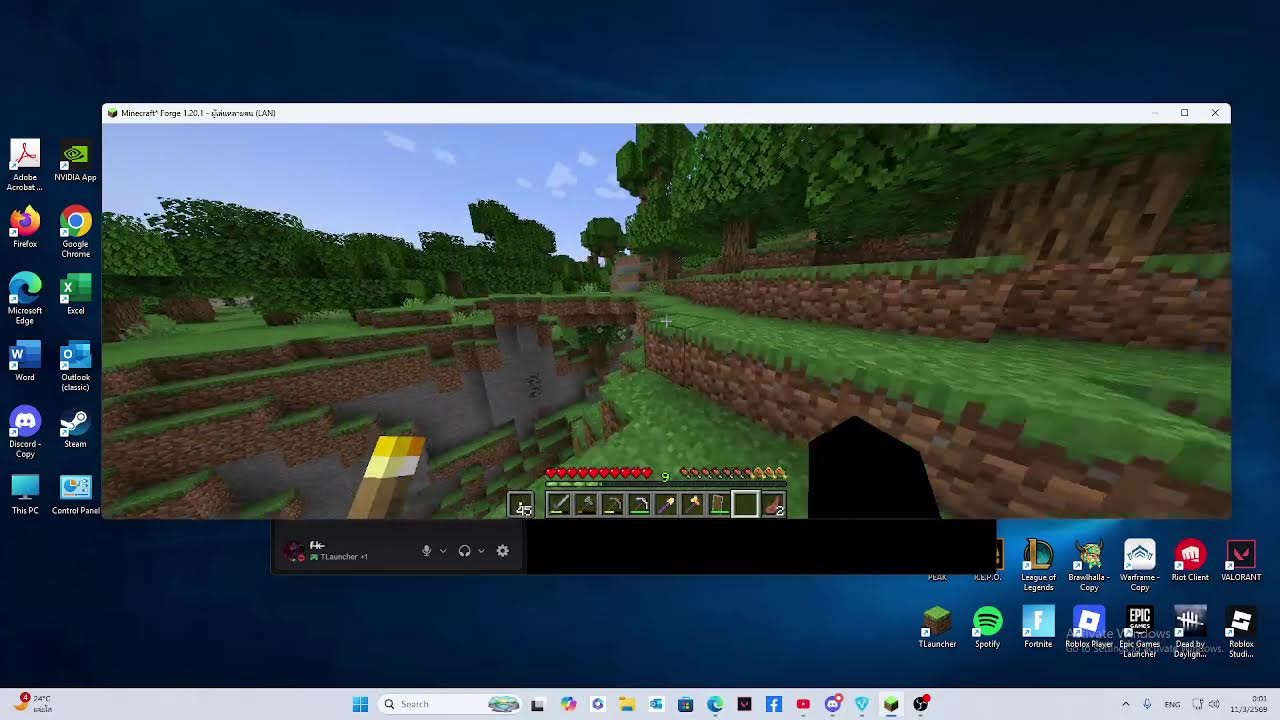
Task: Open NVIDIA App desktop shortcut
Action: 75,162
